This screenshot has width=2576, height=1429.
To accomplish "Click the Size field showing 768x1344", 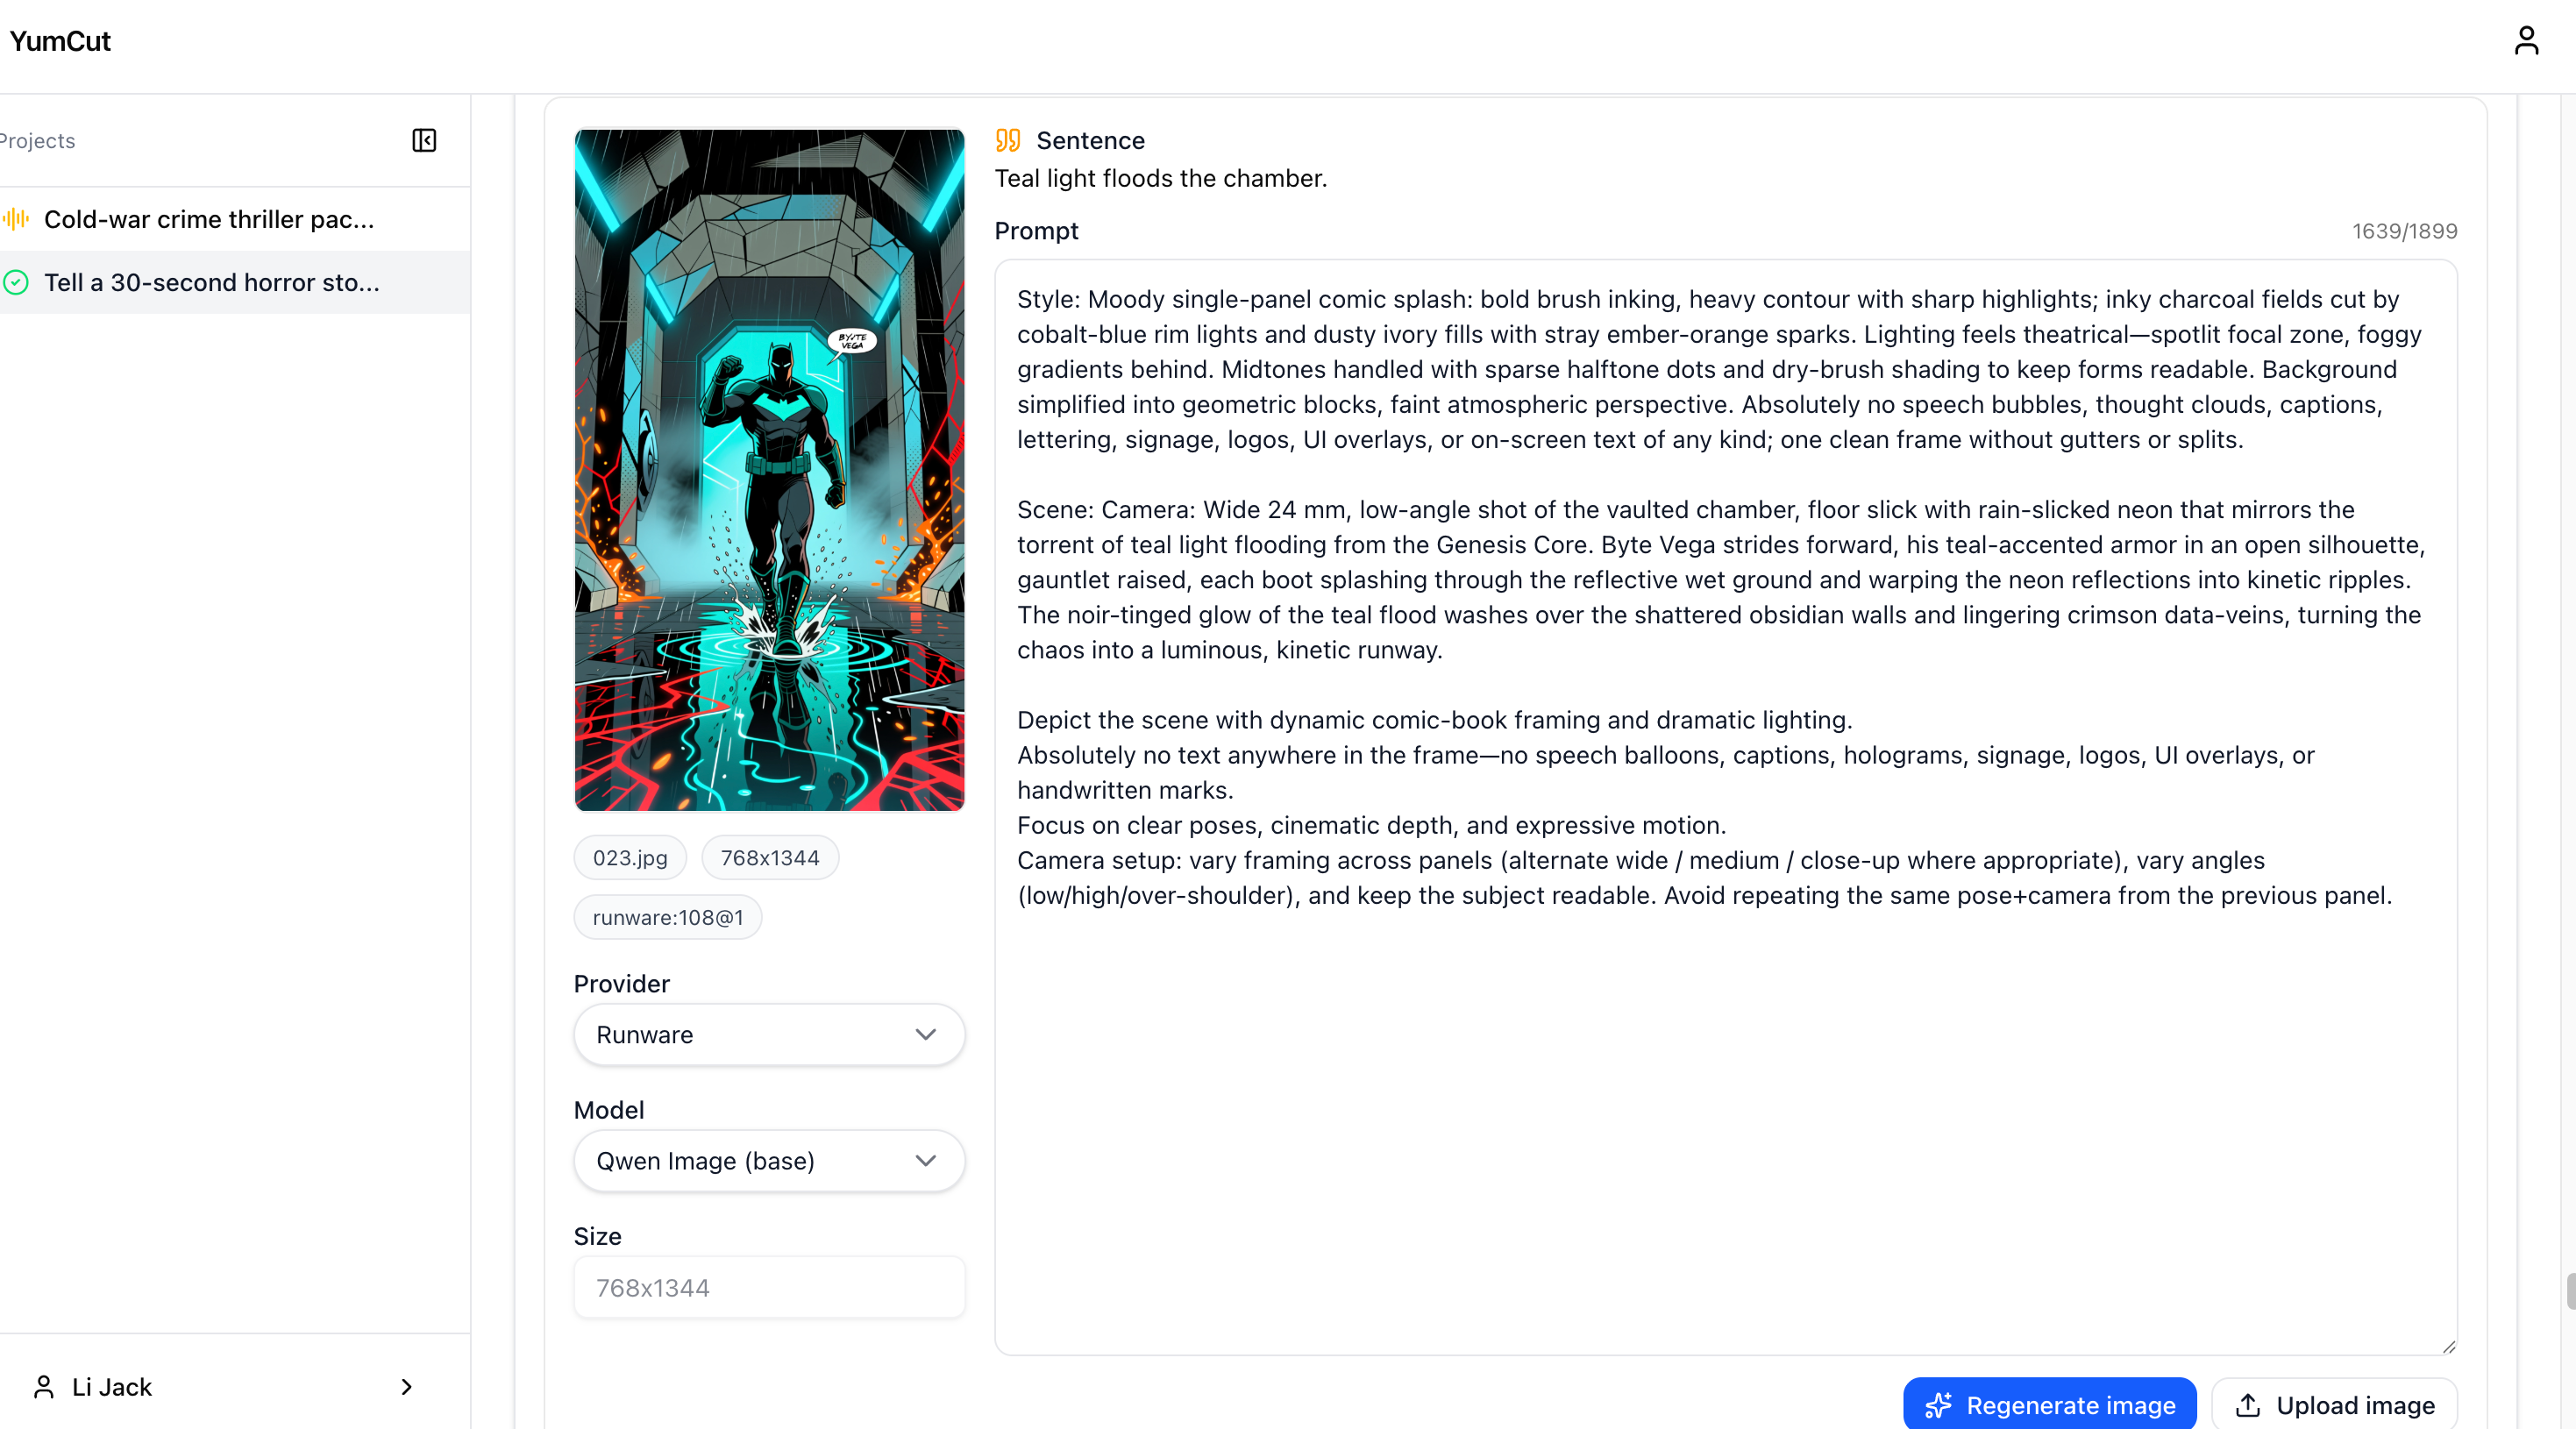I will [x=769, y=1287].
